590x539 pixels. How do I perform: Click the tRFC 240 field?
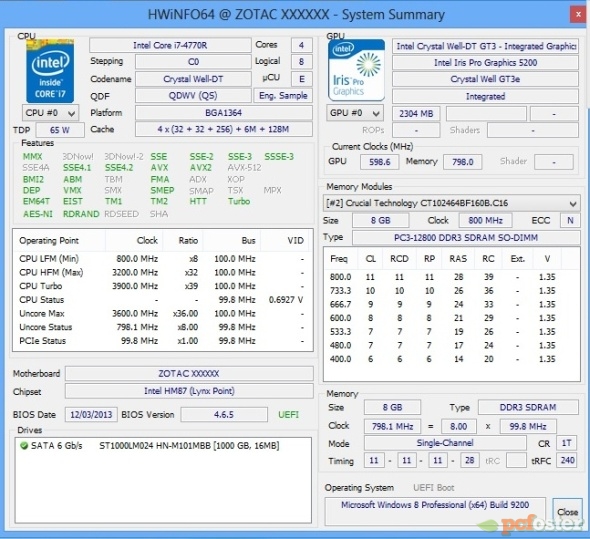567,460
